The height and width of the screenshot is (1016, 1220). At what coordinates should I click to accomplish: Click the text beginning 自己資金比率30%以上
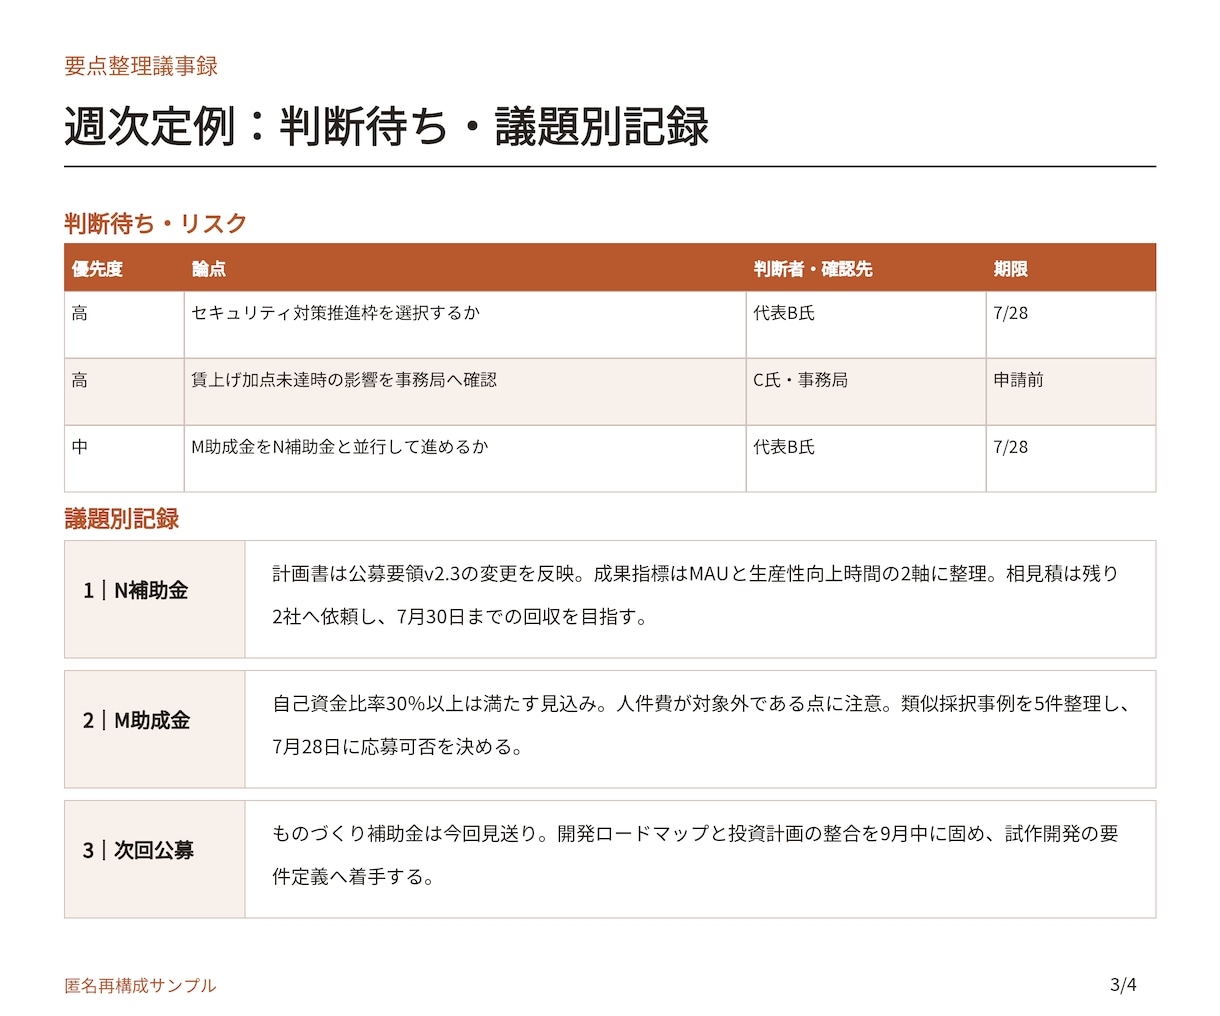click(701, 704)
